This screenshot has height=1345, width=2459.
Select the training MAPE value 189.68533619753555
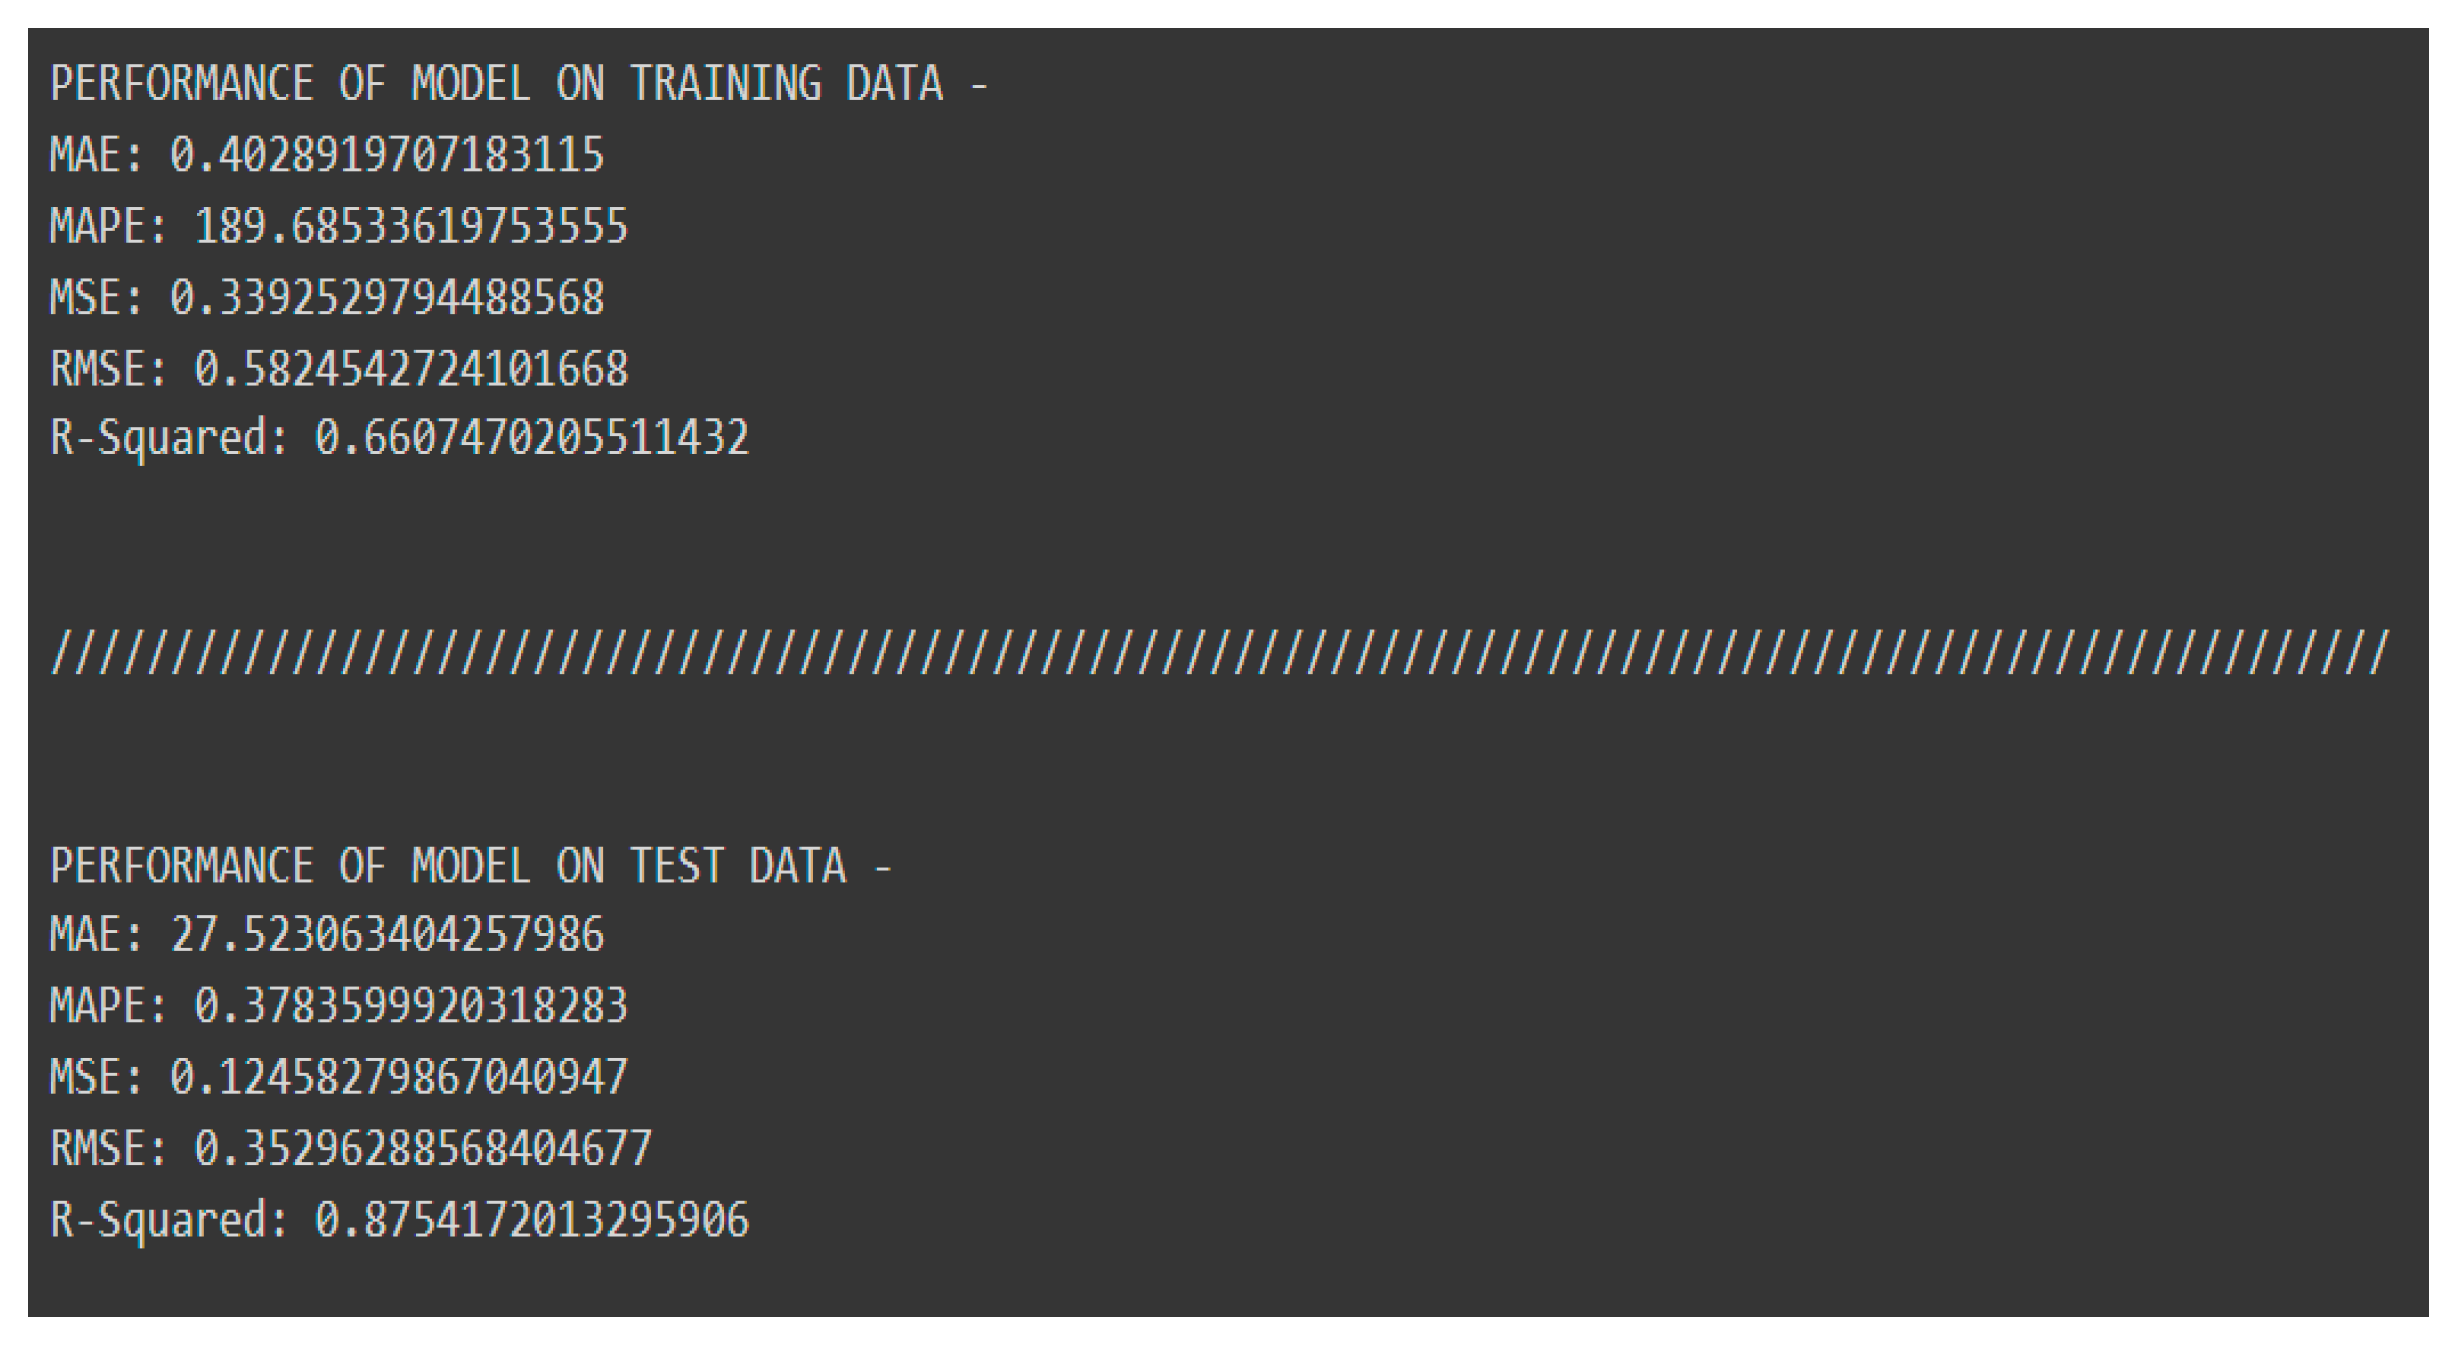(411, 226)
